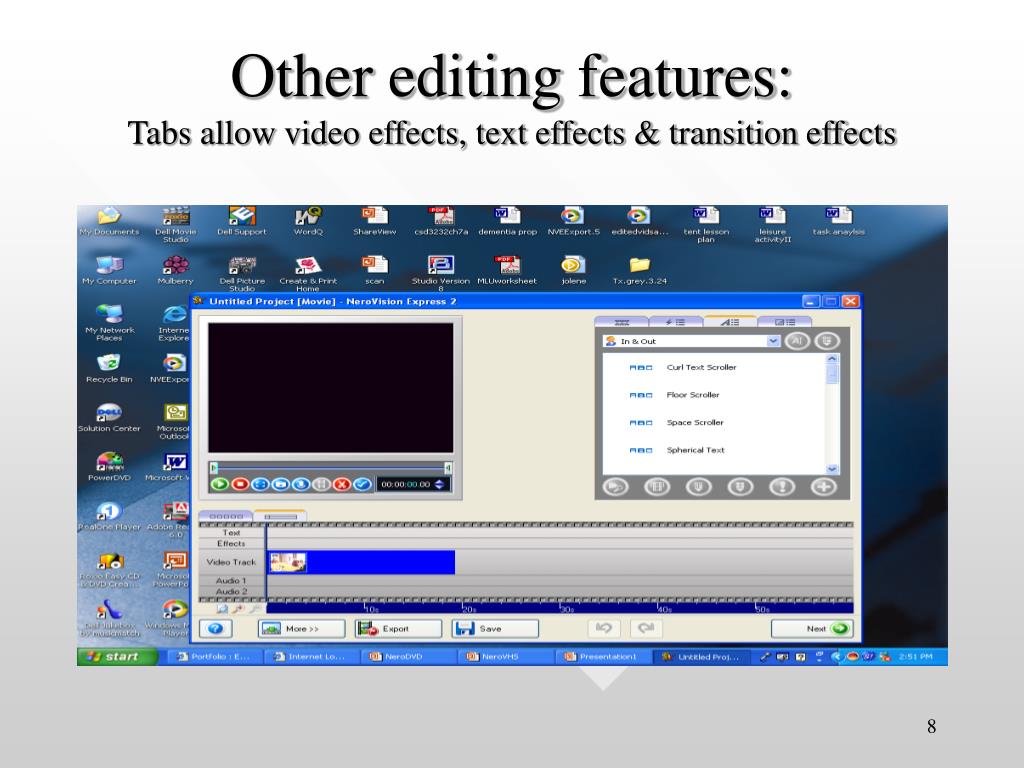The image size is (1024, 768).
Task: Click the undo arrow button
Action: (604, 628)
